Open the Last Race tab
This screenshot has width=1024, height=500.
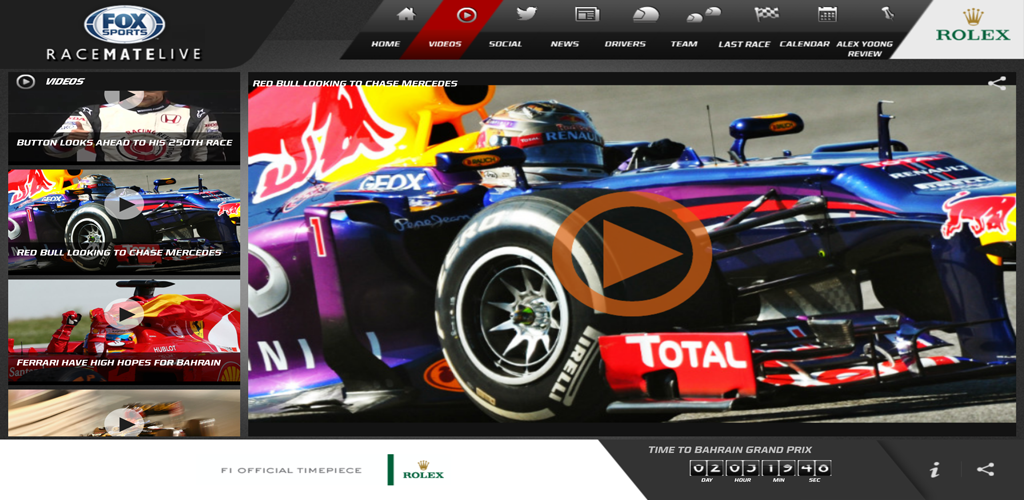[x=744, y=44]
